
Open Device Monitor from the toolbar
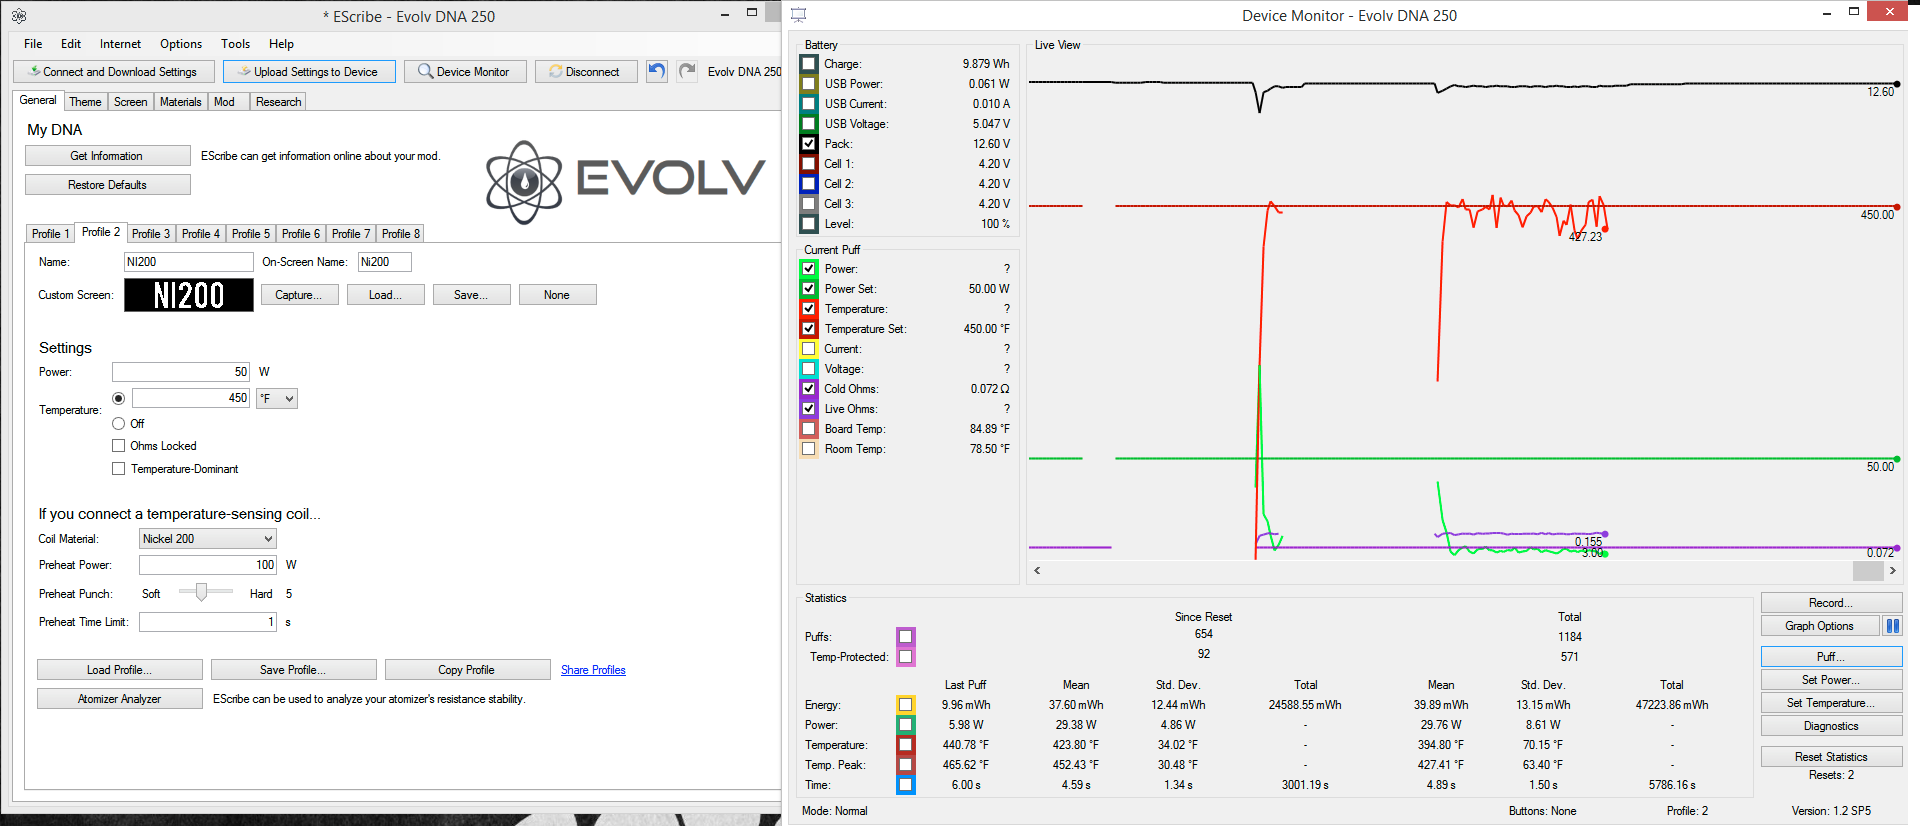click(x=464, y=72)
